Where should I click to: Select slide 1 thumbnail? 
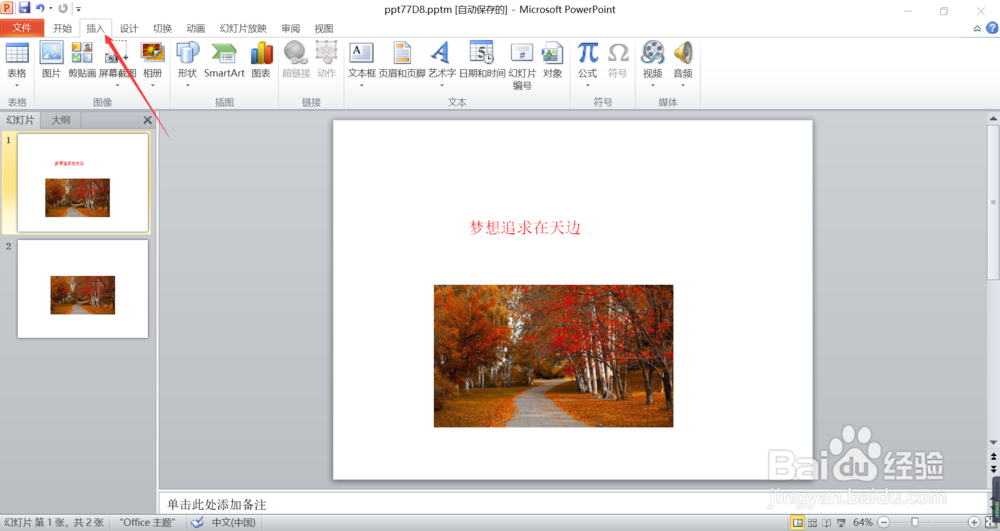click(x=84, y=182)
